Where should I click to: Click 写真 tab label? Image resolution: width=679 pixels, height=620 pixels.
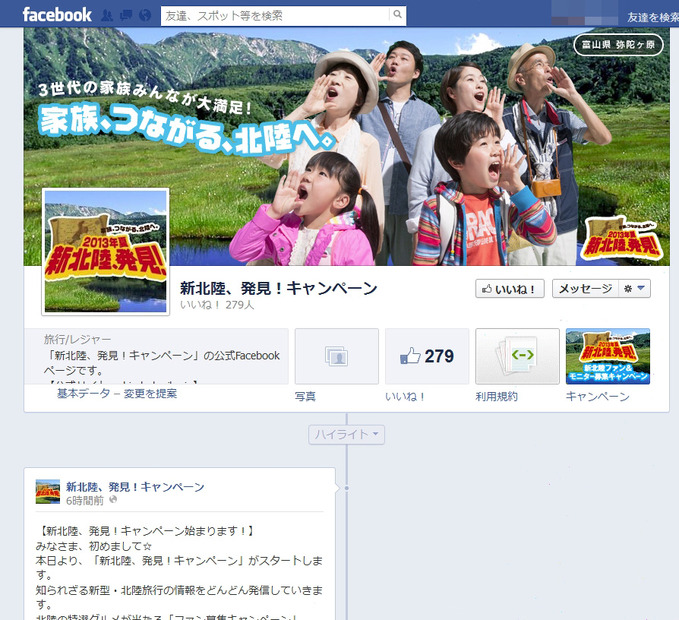click(x=305, y=397)
